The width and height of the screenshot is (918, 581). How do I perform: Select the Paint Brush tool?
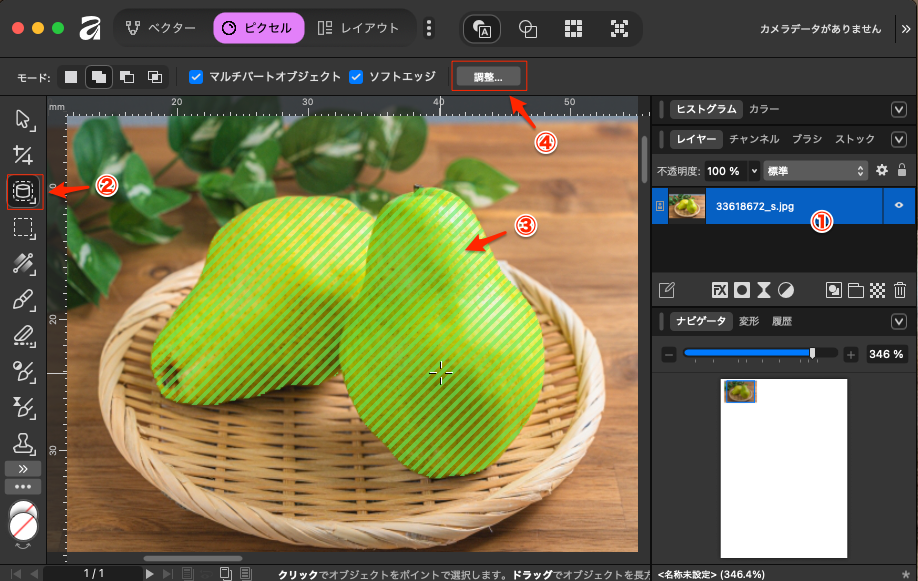(23, 299)
